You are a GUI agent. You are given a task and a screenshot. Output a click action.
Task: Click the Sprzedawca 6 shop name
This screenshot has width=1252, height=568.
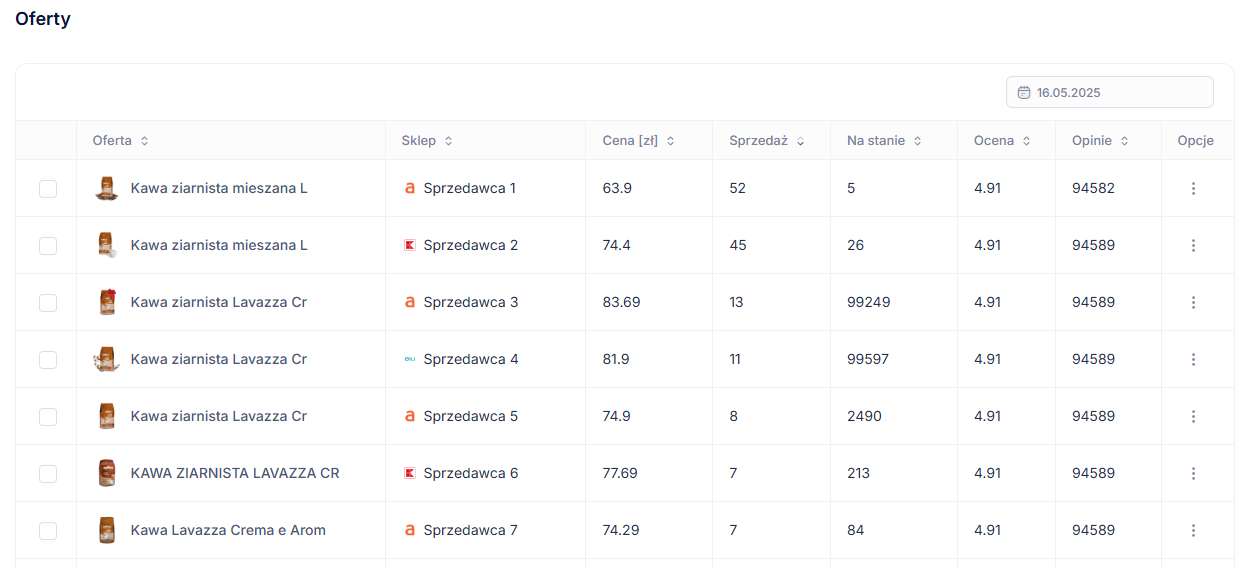tap(471, 473)
